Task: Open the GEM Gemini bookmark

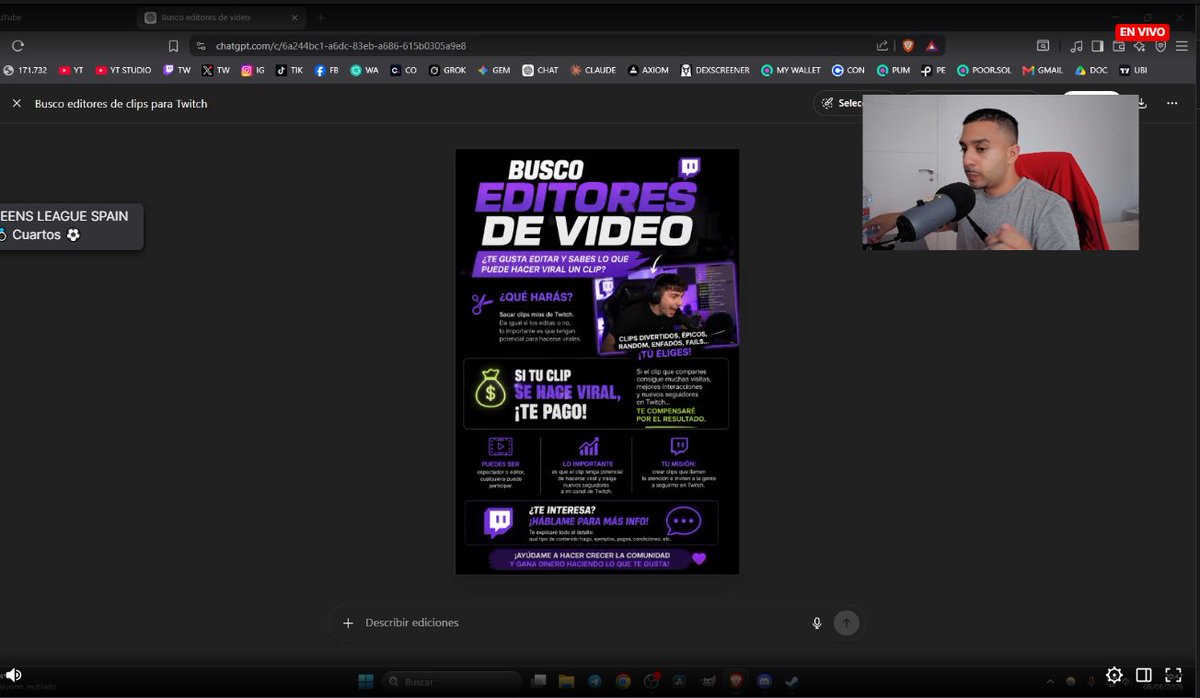Action: tap(494, 70)
